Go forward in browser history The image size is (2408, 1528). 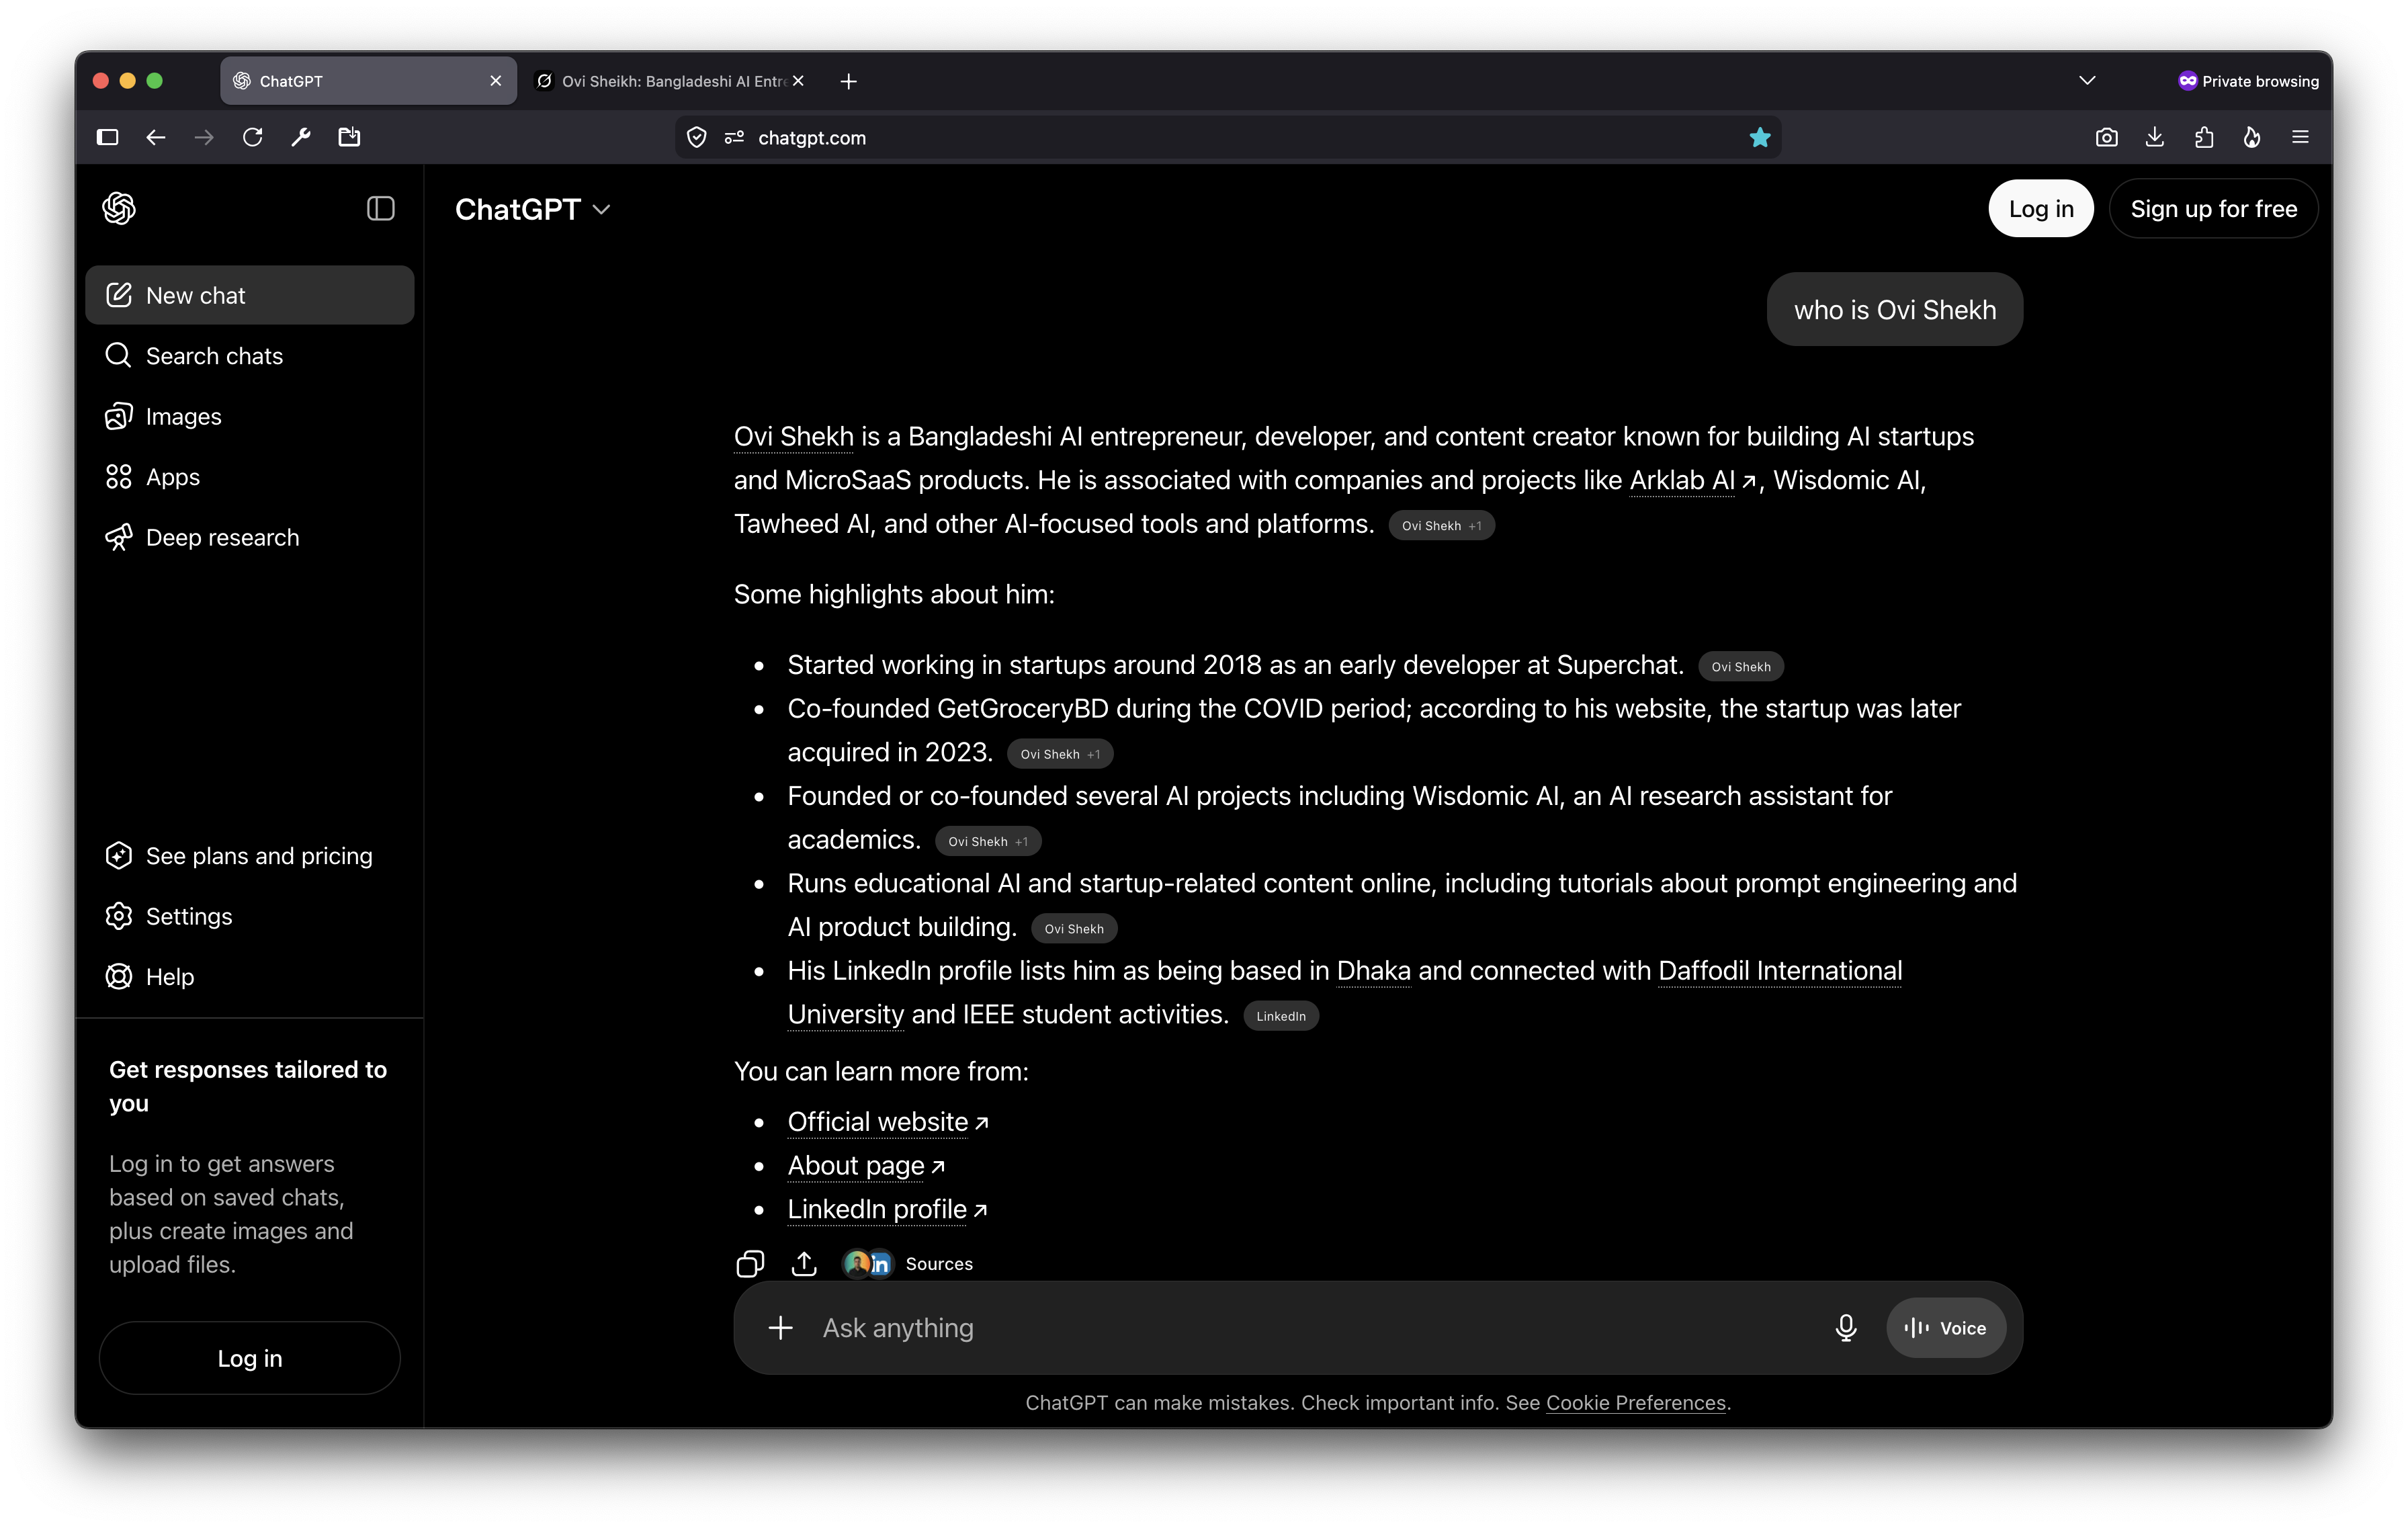point(204,137)
